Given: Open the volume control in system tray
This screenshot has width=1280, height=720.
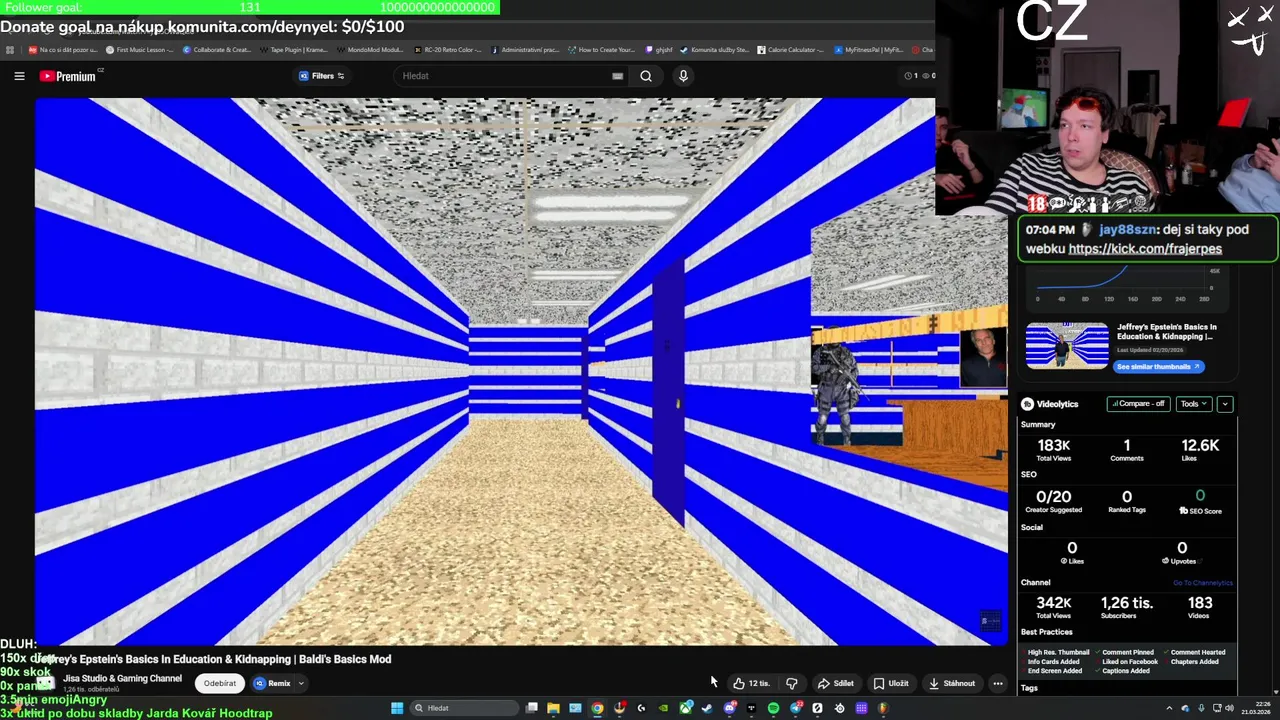Looking at the screenshot, I should (x=1229, y=708).
